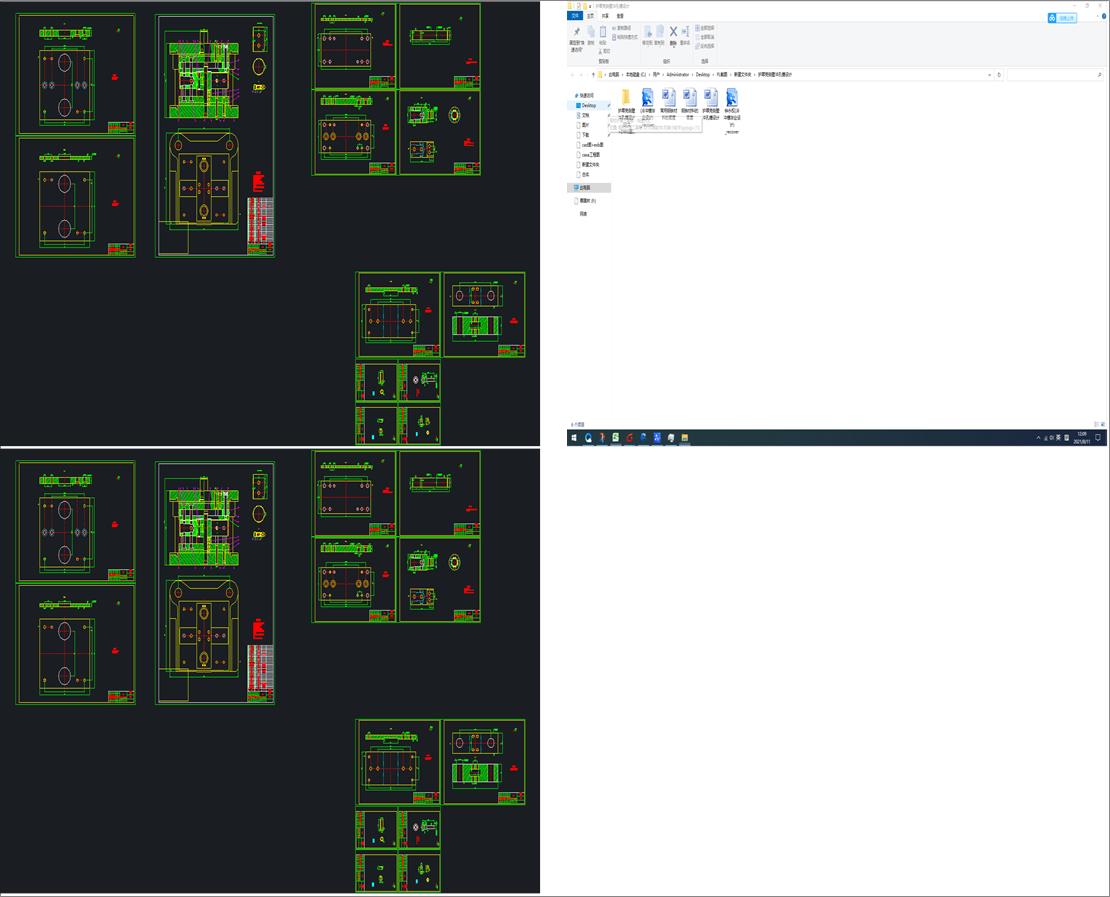Image resolution: width=1110 pixels, height=897 pixels.
Task: Select the caxa folder in sidebar
Action: (590, 154)
